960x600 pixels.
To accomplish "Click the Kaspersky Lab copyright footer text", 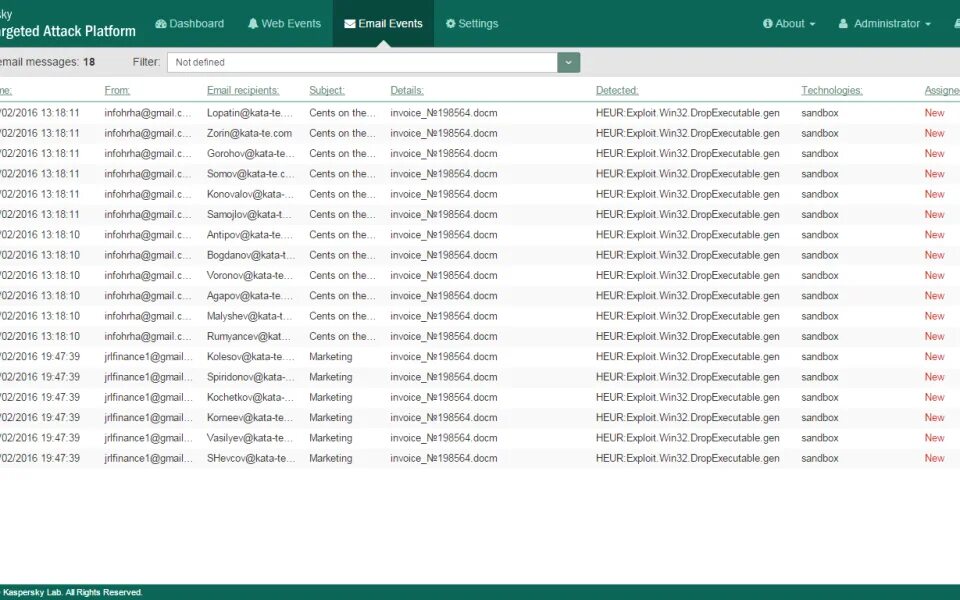I will tap(72, 592).
